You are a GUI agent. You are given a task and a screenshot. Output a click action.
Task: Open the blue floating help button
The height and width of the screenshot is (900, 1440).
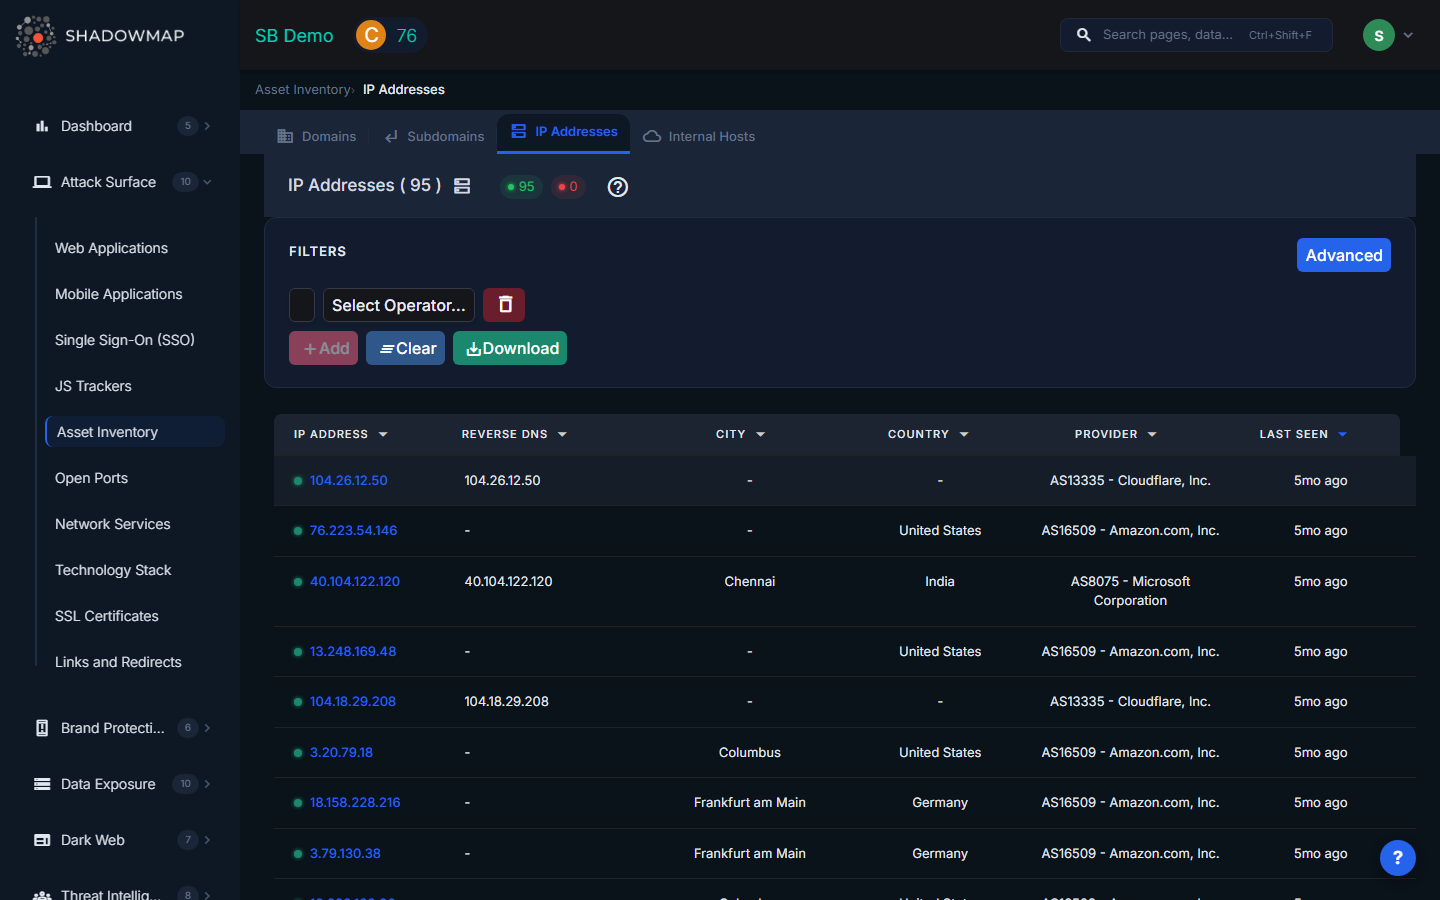1397,857
